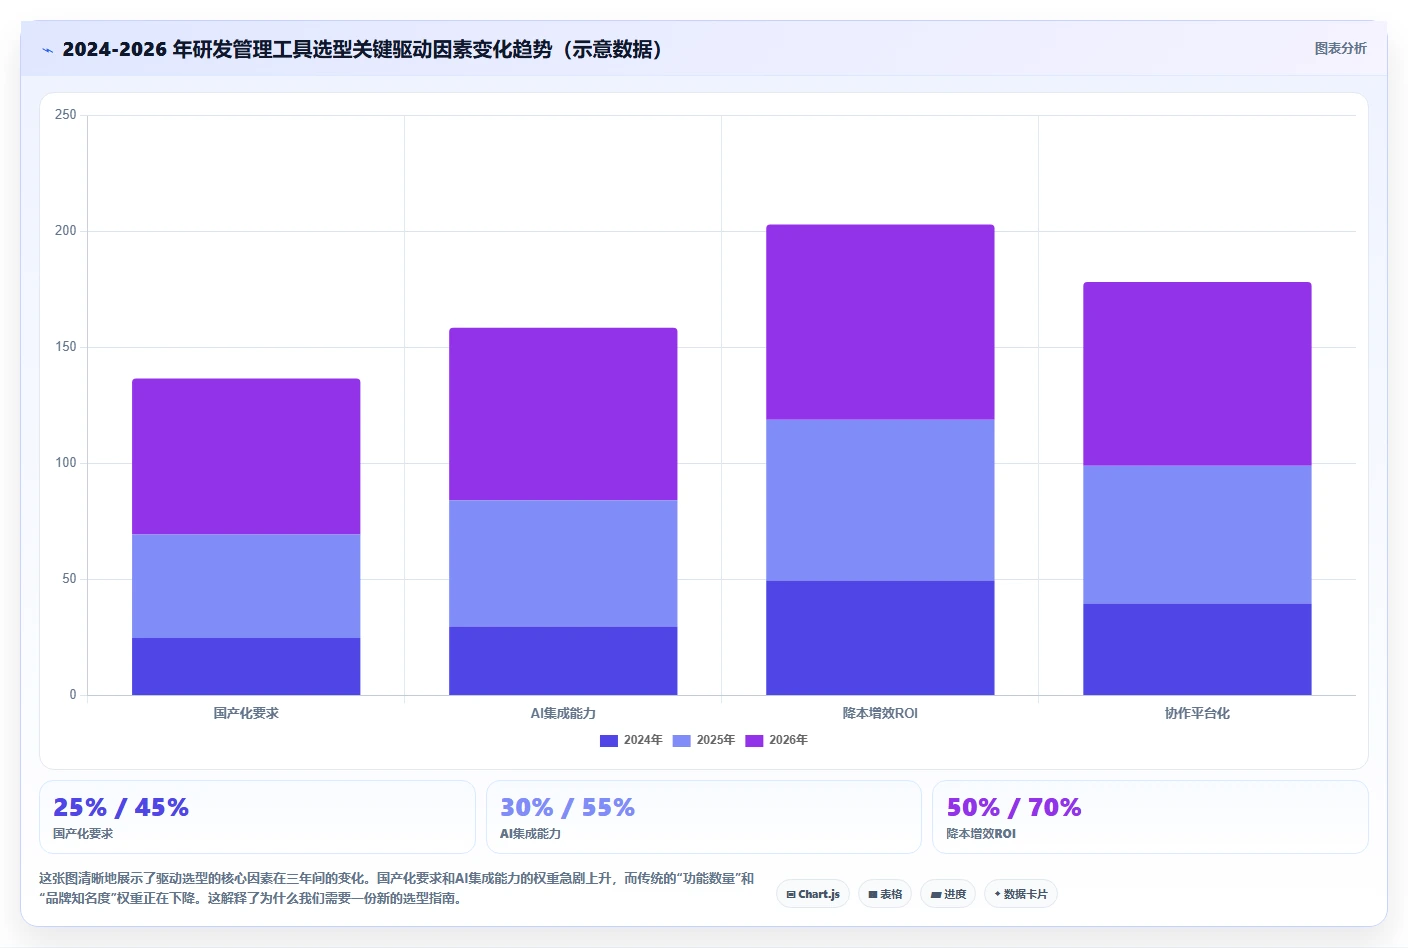The image size is (1408, 948).
Task: Click the 25% / 45% stat card
Action: (257, 817)
